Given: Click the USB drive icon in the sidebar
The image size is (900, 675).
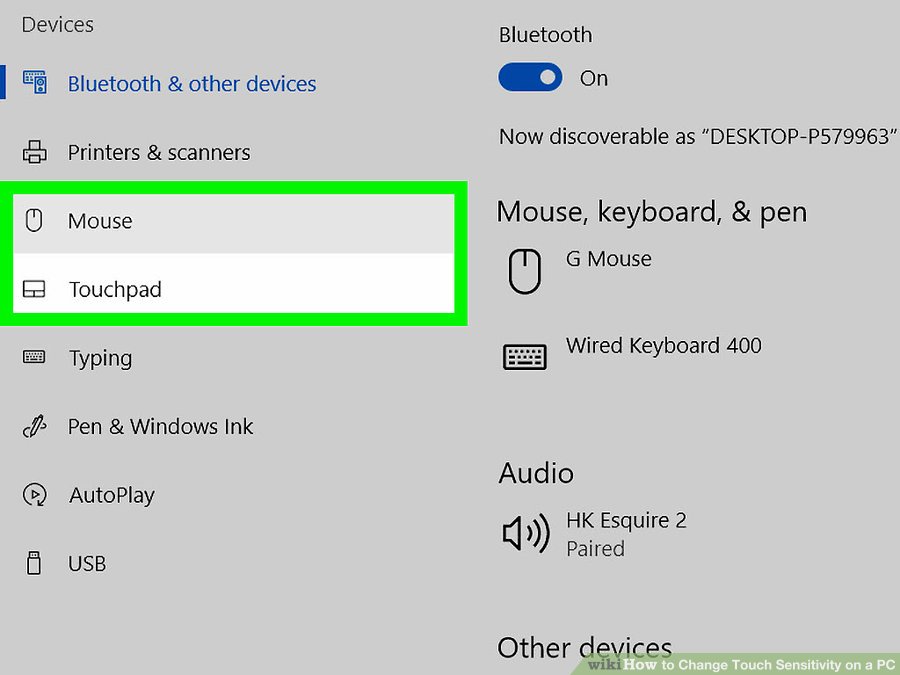Looking at the screenshot, I should click(x=34, y=563).
